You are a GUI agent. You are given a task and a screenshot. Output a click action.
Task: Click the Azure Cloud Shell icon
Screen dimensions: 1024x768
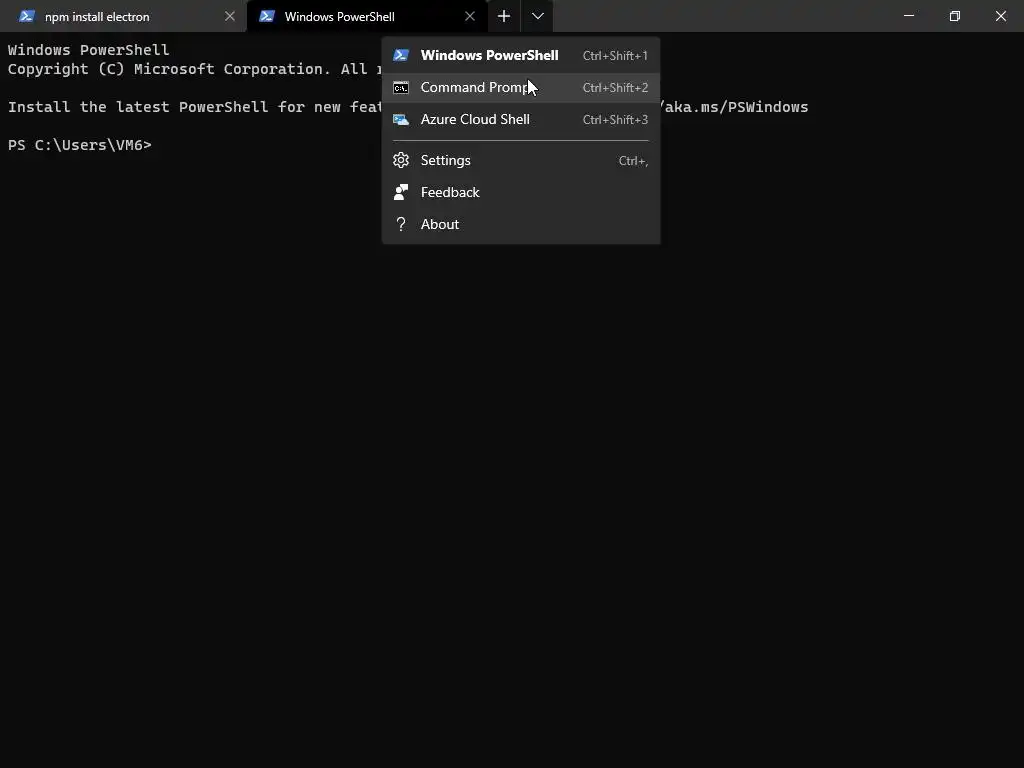pos(401,120)
